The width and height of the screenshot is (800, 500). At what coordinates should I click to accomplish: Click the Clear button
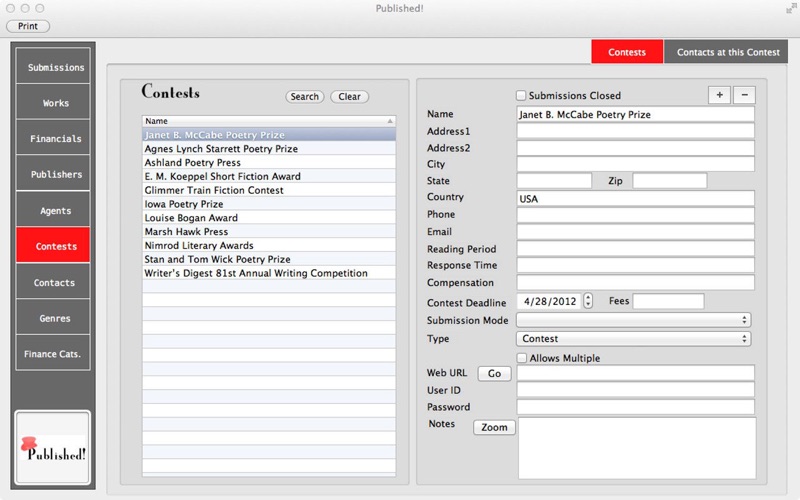tap(349, 96)
